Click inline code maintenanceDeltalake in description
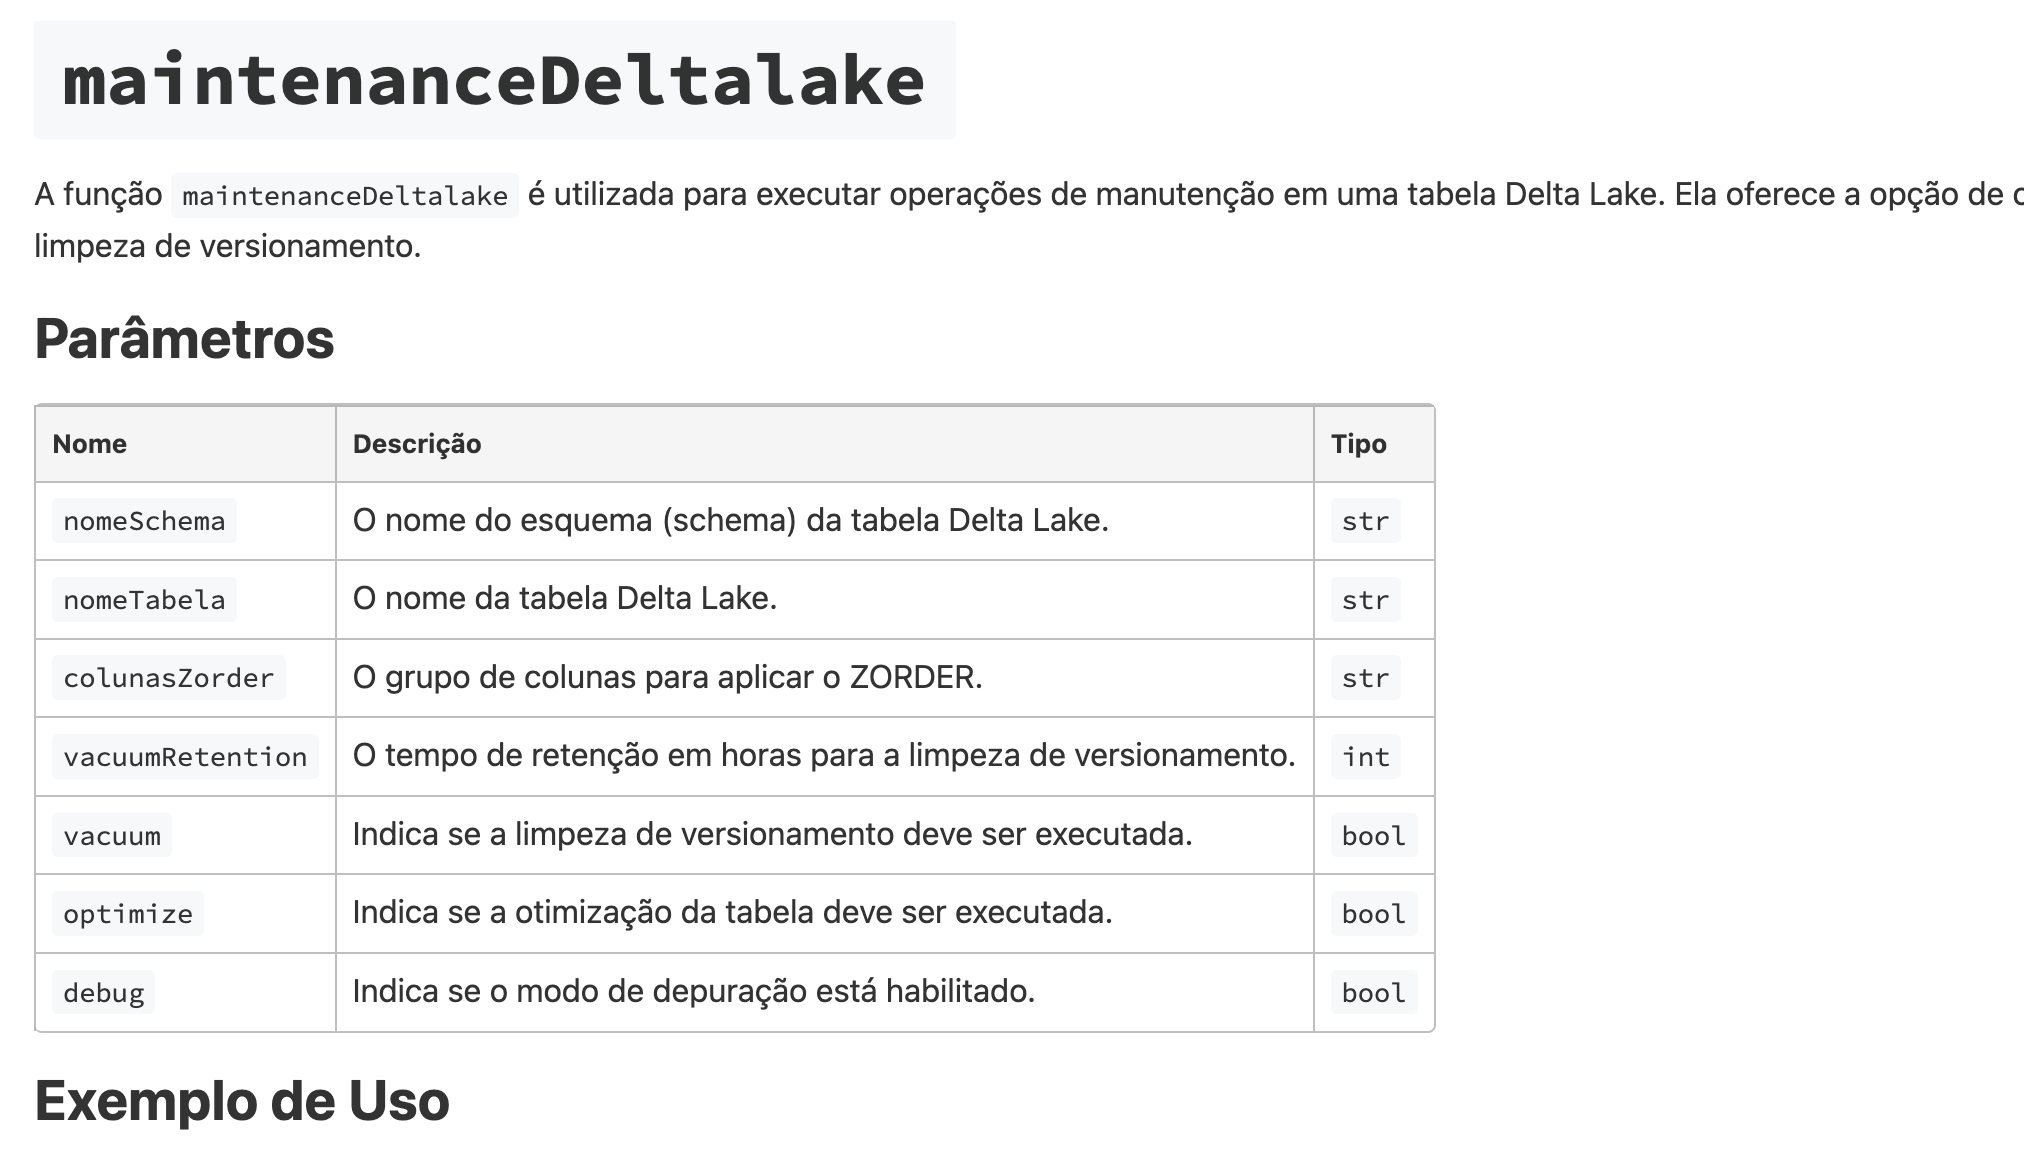2024x1152 pixels. click(345, 195)
